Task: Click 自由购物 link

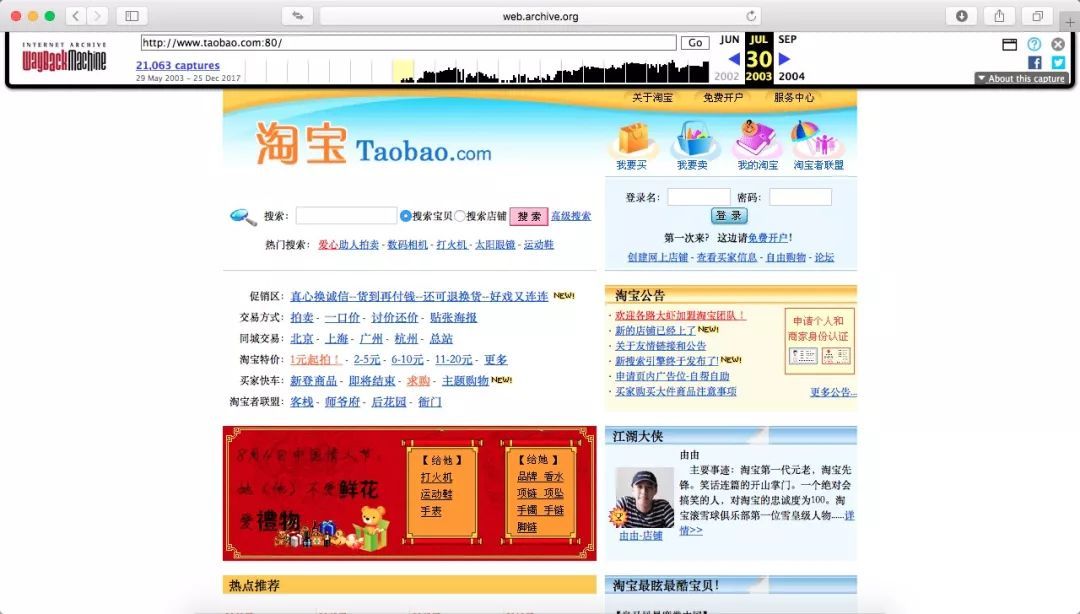Action: 785,257
